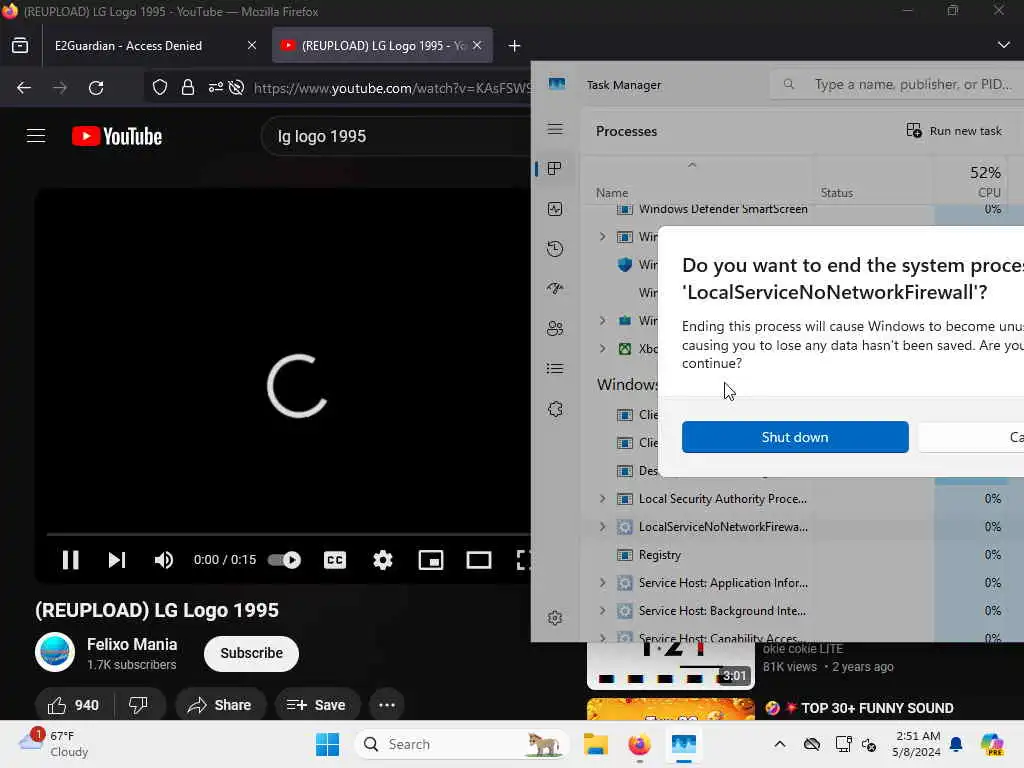Expand LocalServiceNoNetworkFirewall process row
Viewport: 1024px width, 768px height.
tap(603, 526)
